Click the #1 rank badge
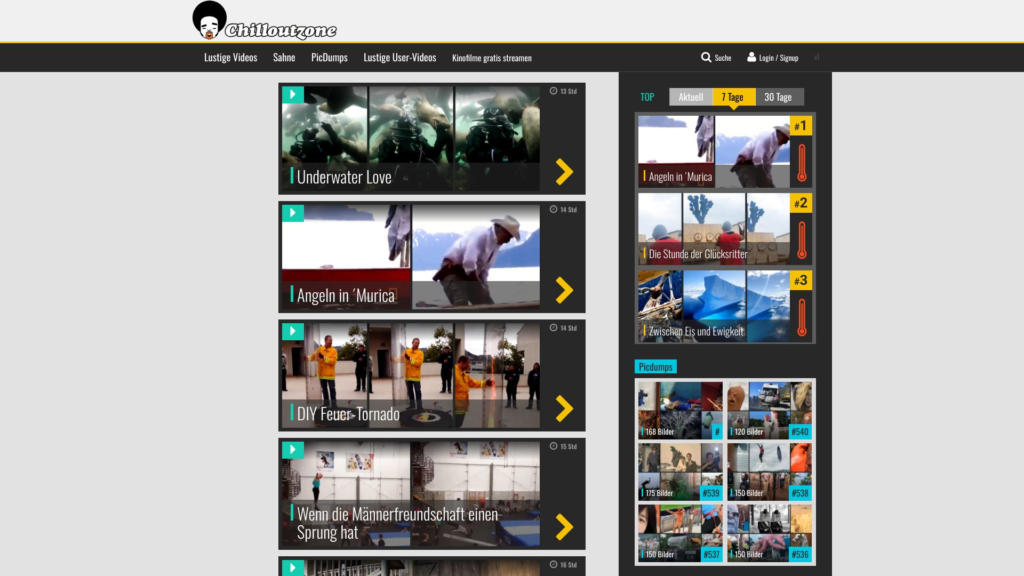1024x576 pixels. tap(801, 125)
